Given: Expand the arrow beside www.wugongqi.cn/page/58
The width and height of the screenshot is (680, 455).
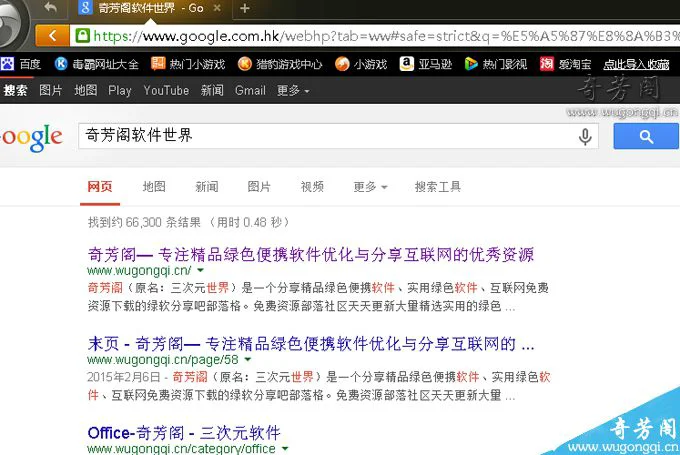Looking at the screenshot, I should point(248,360).
